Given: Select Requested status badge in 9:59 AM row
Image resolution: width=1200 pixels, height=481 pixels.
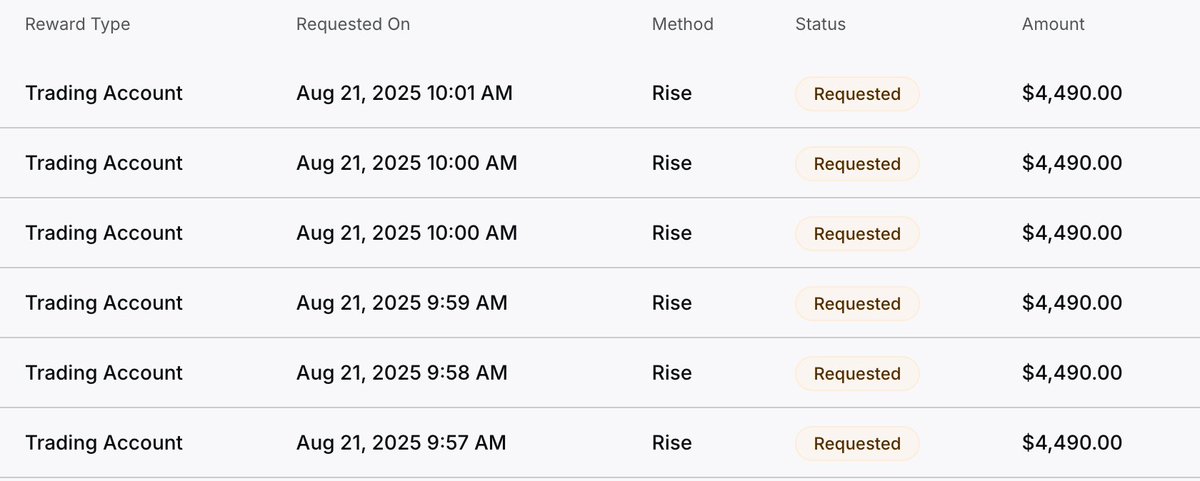Looking at the screenshot, I should tap(857, 304).
